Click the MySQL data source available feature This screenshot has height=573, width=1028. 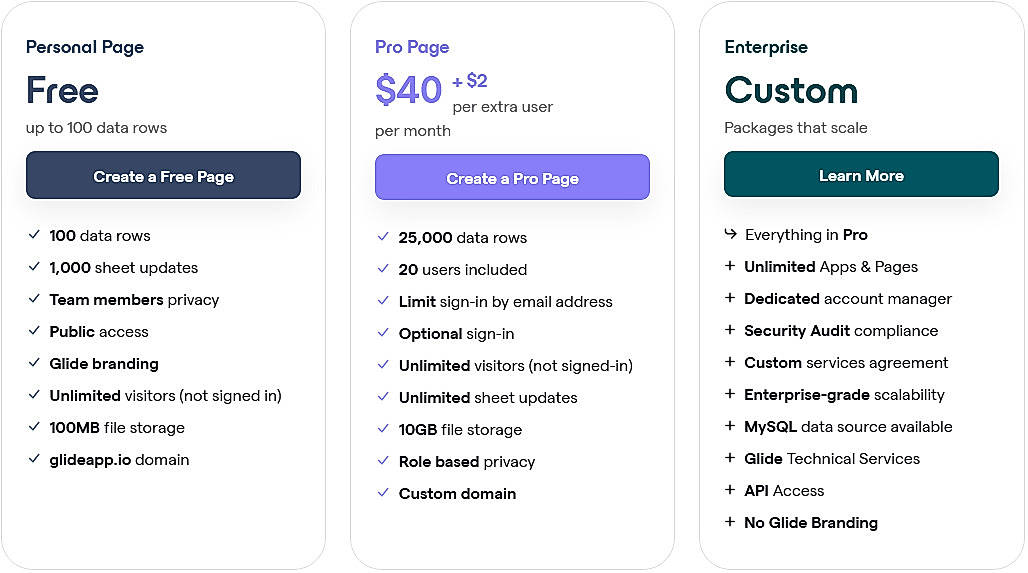pyautogui.click(x=848, y=427)
